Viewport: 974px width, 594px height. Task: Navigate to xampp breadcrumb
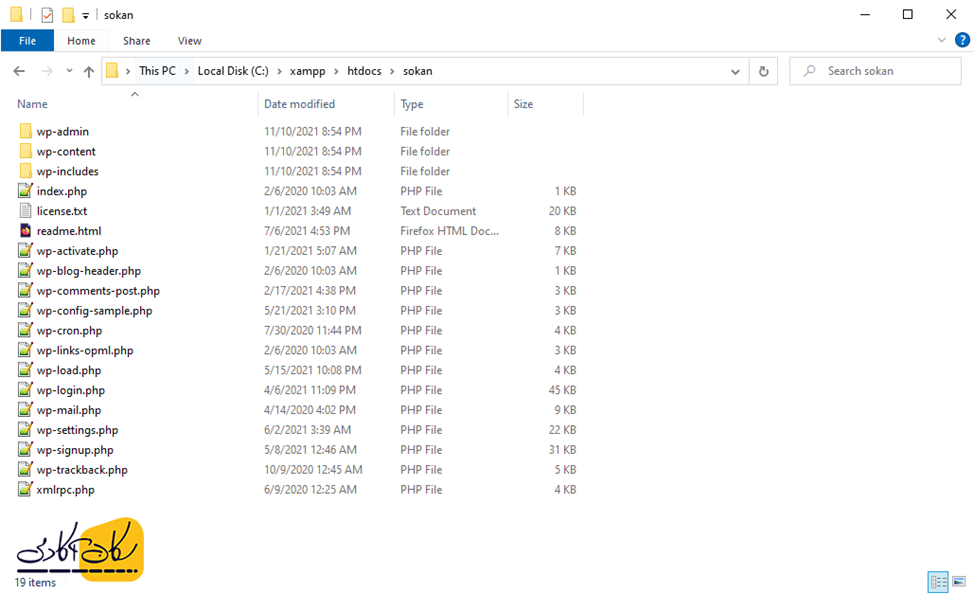click(307, 71)
